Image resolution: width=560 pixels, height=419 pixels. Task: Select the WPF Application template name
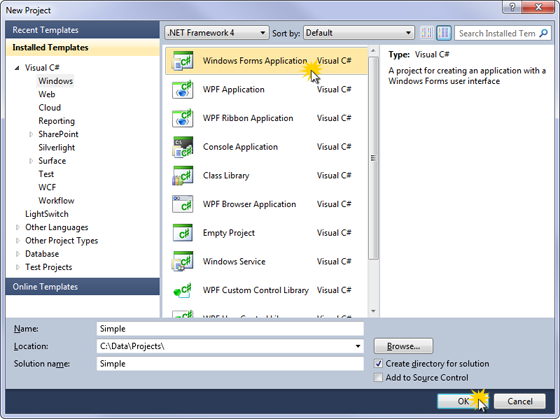tap(234, 89)
